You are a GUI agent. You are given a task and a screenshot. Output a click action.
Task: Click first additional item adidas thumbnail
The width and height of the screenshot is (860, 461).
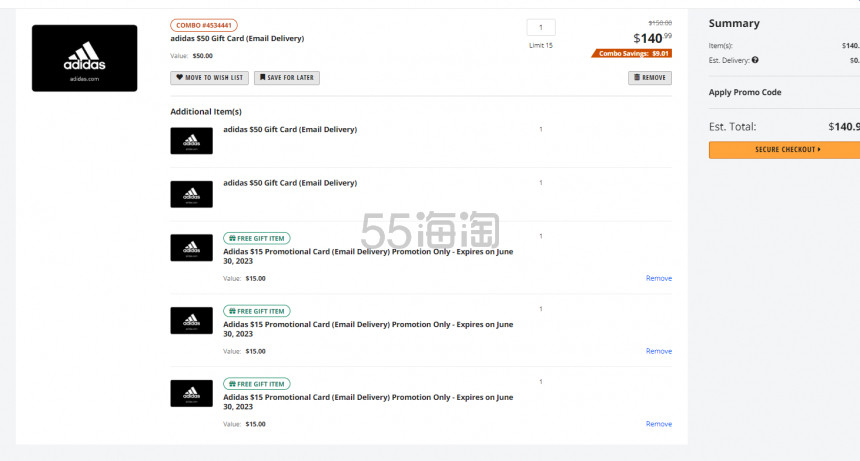[x=191, y=141]
